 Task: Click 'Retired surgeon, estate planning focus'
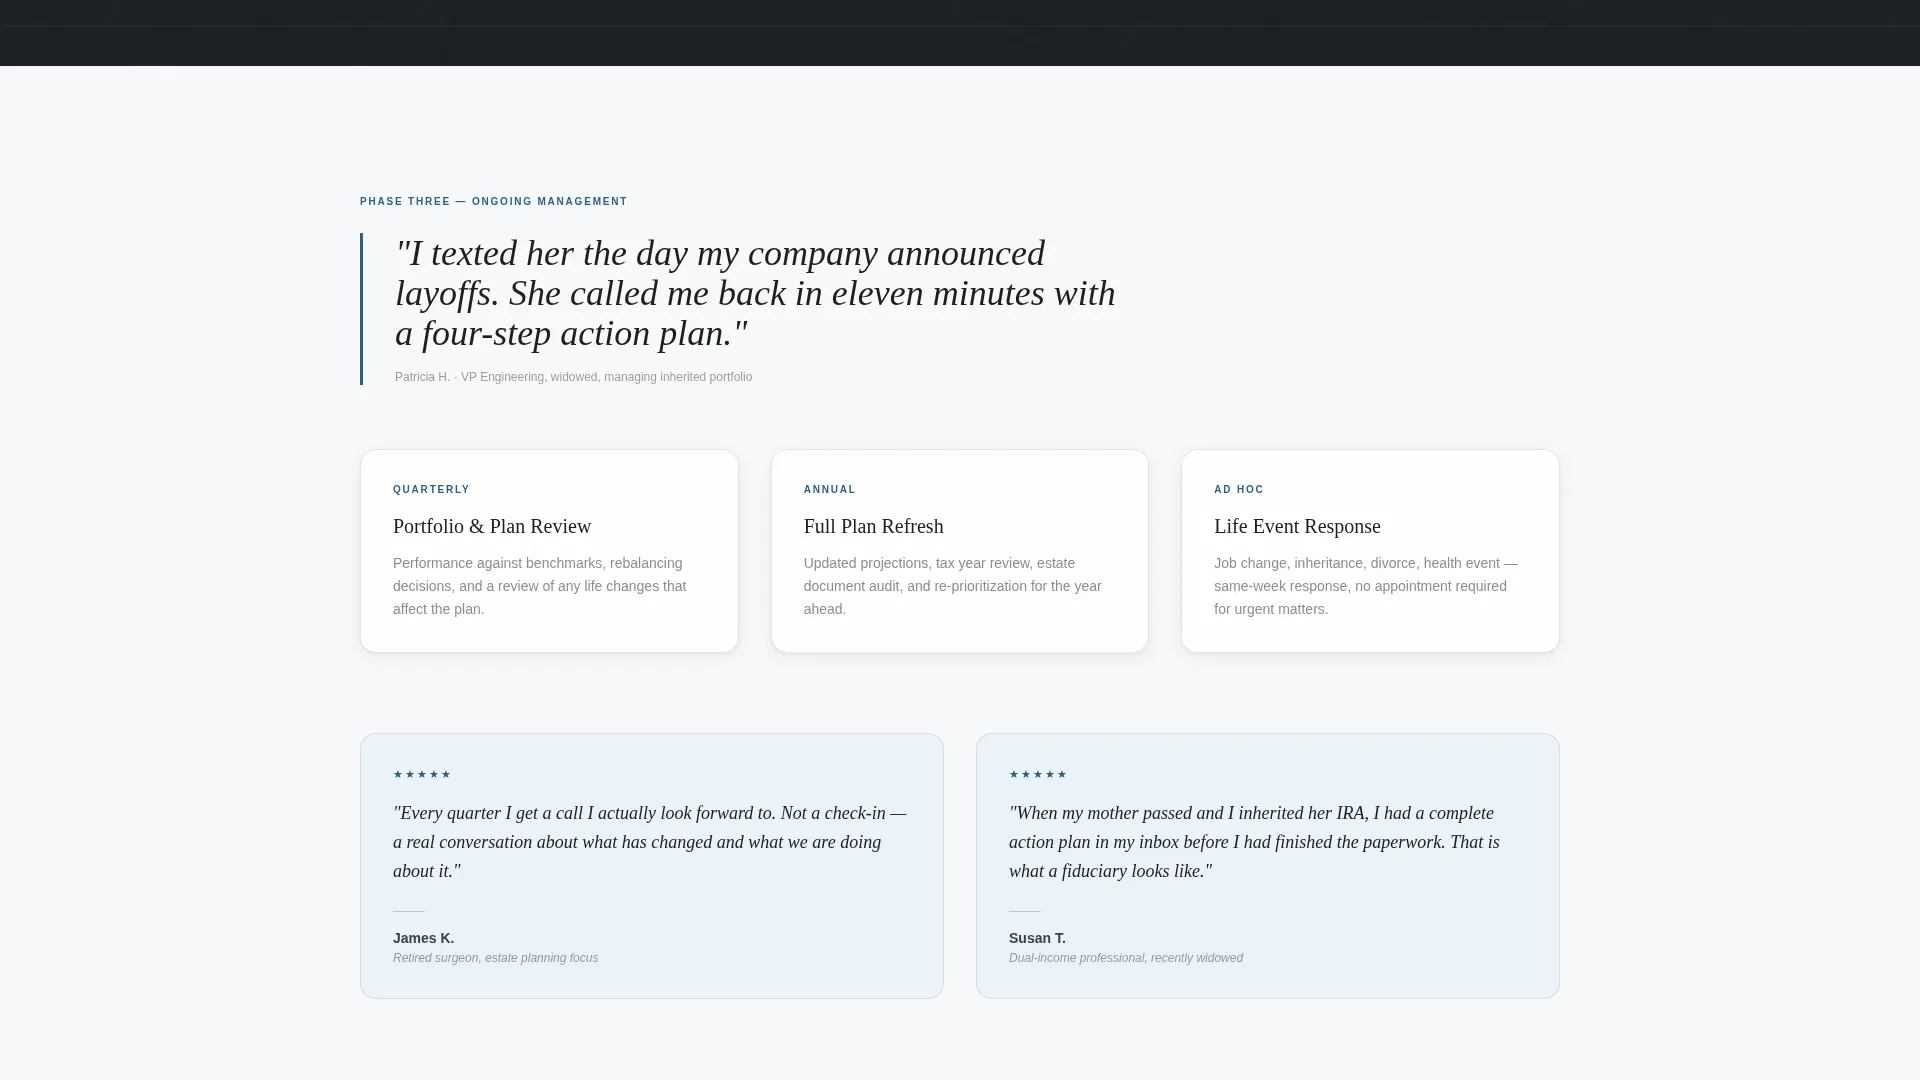495,958
